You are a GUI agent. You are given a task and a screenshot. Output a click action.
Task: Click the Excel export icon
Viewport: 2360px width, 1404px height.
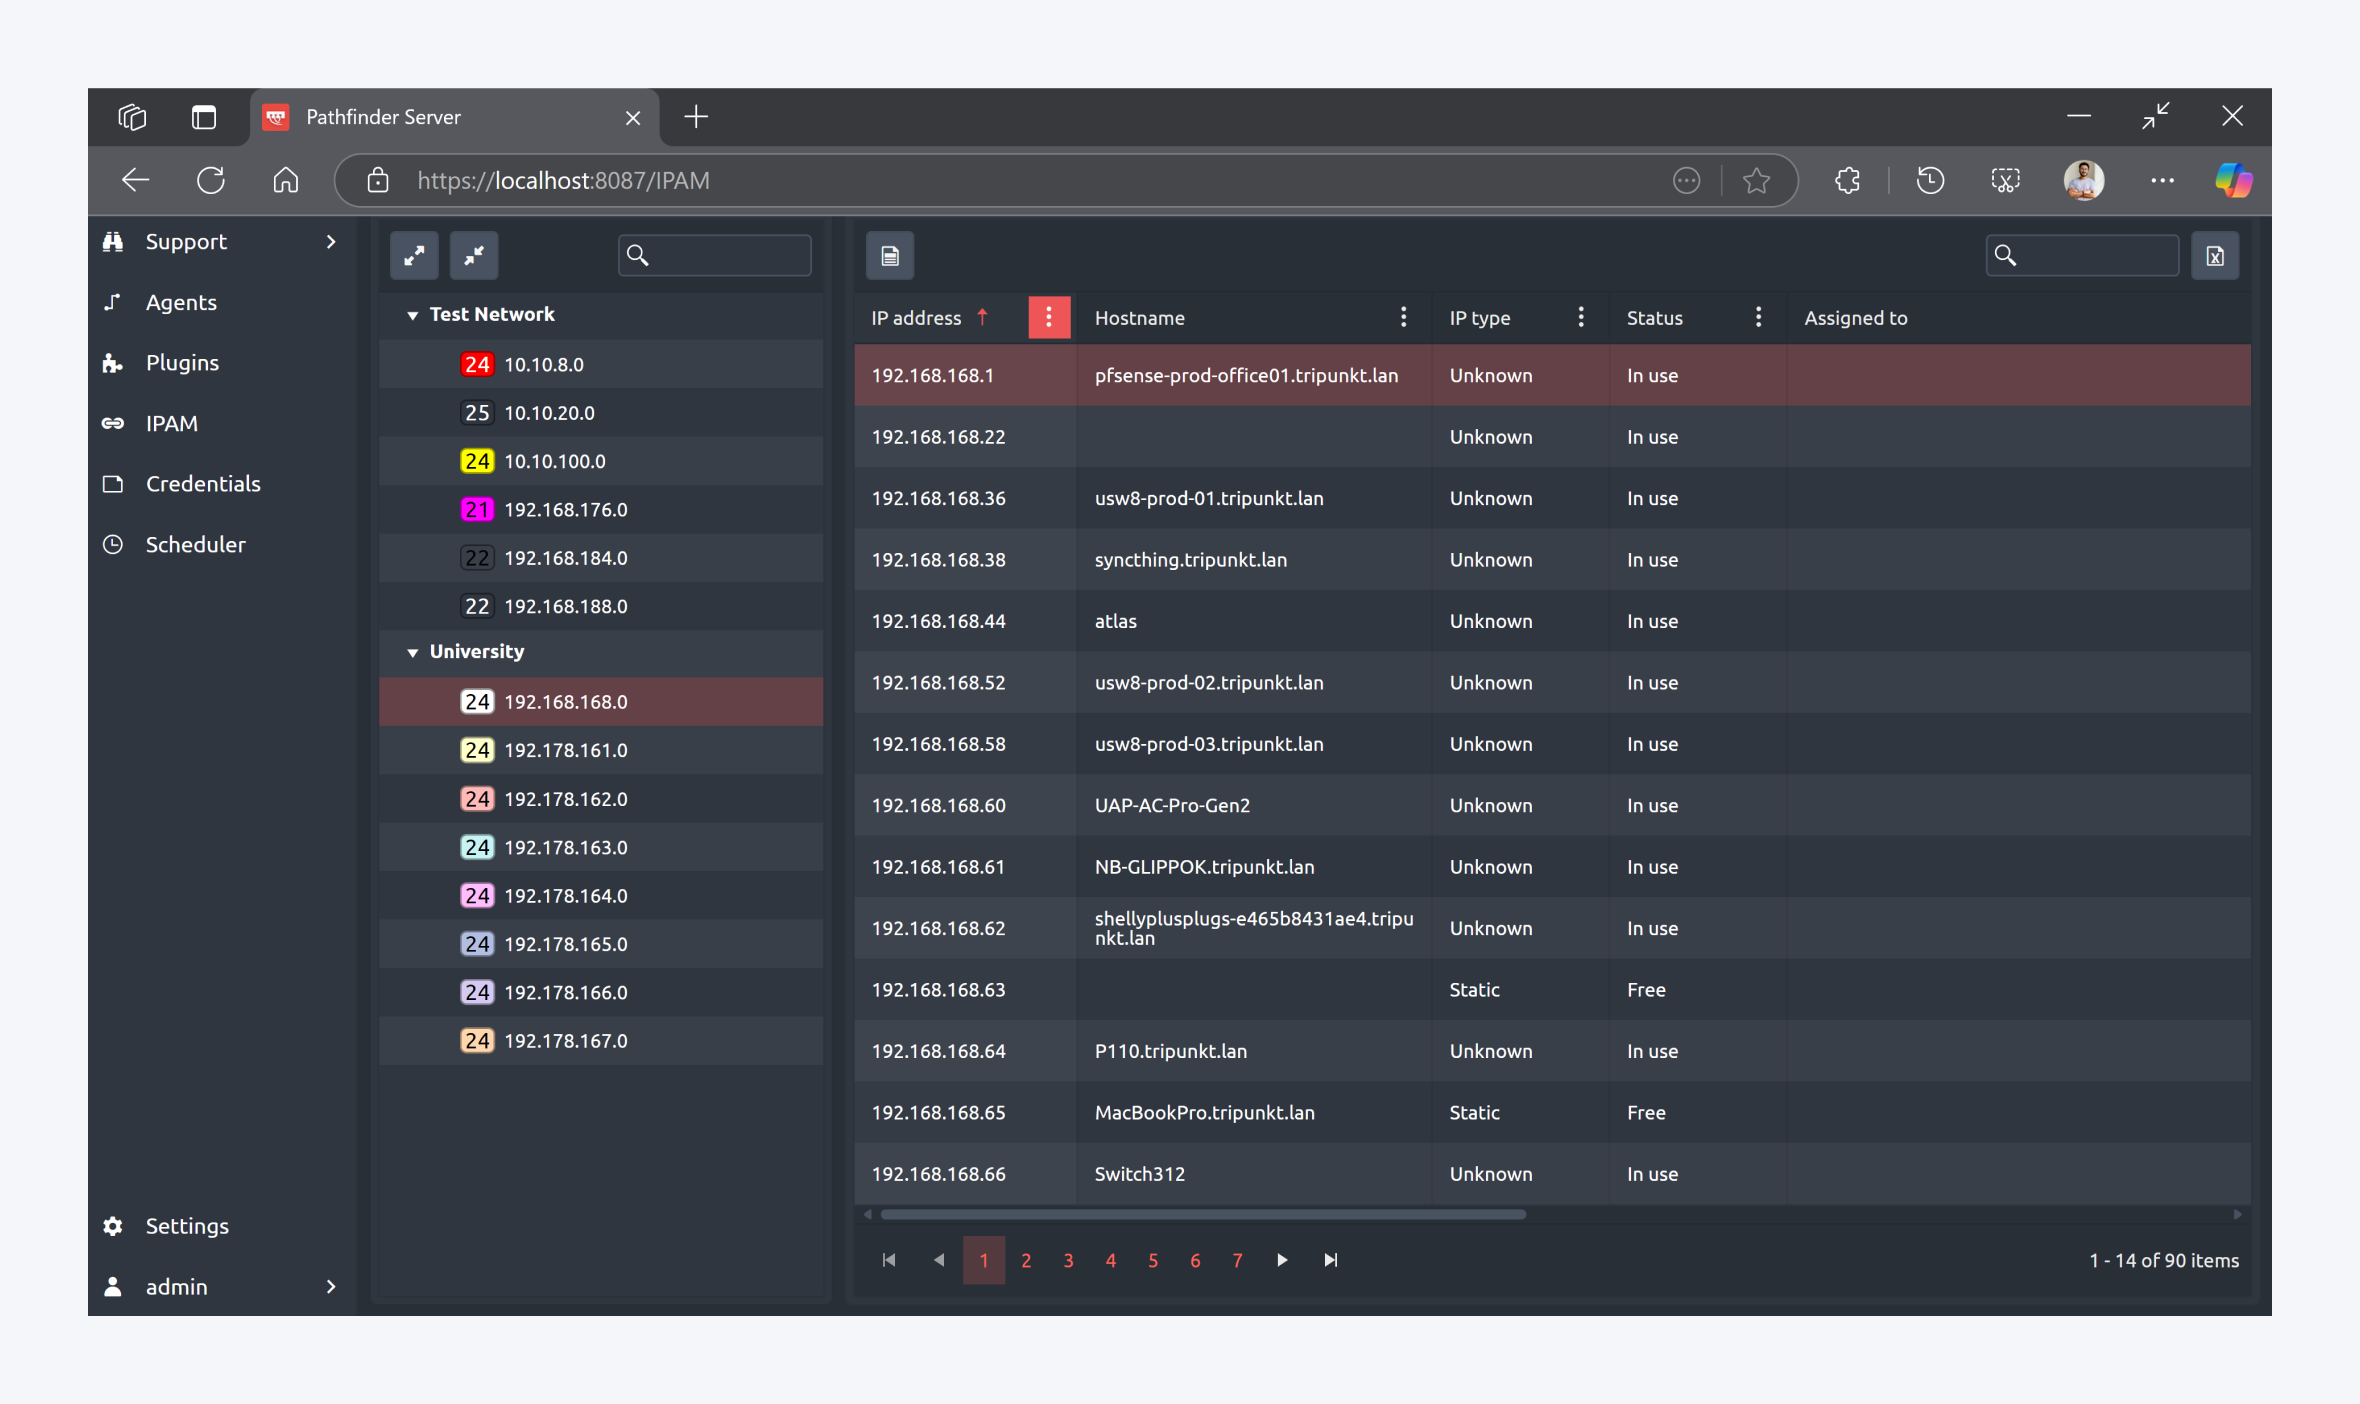coord(2215,256)
